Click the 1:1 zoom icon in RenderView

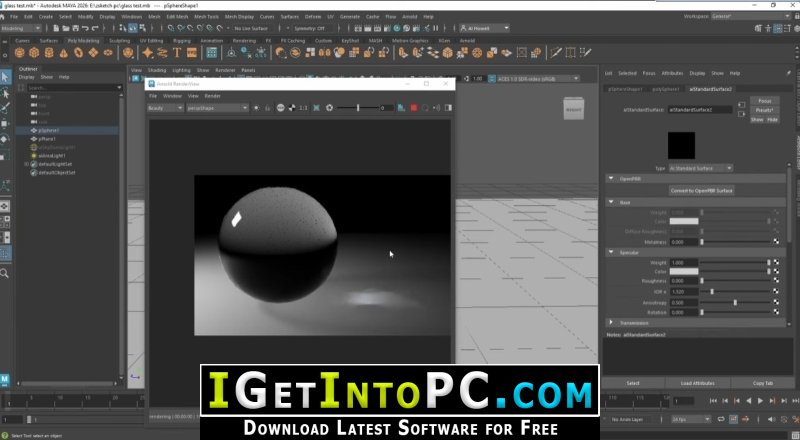303,108
